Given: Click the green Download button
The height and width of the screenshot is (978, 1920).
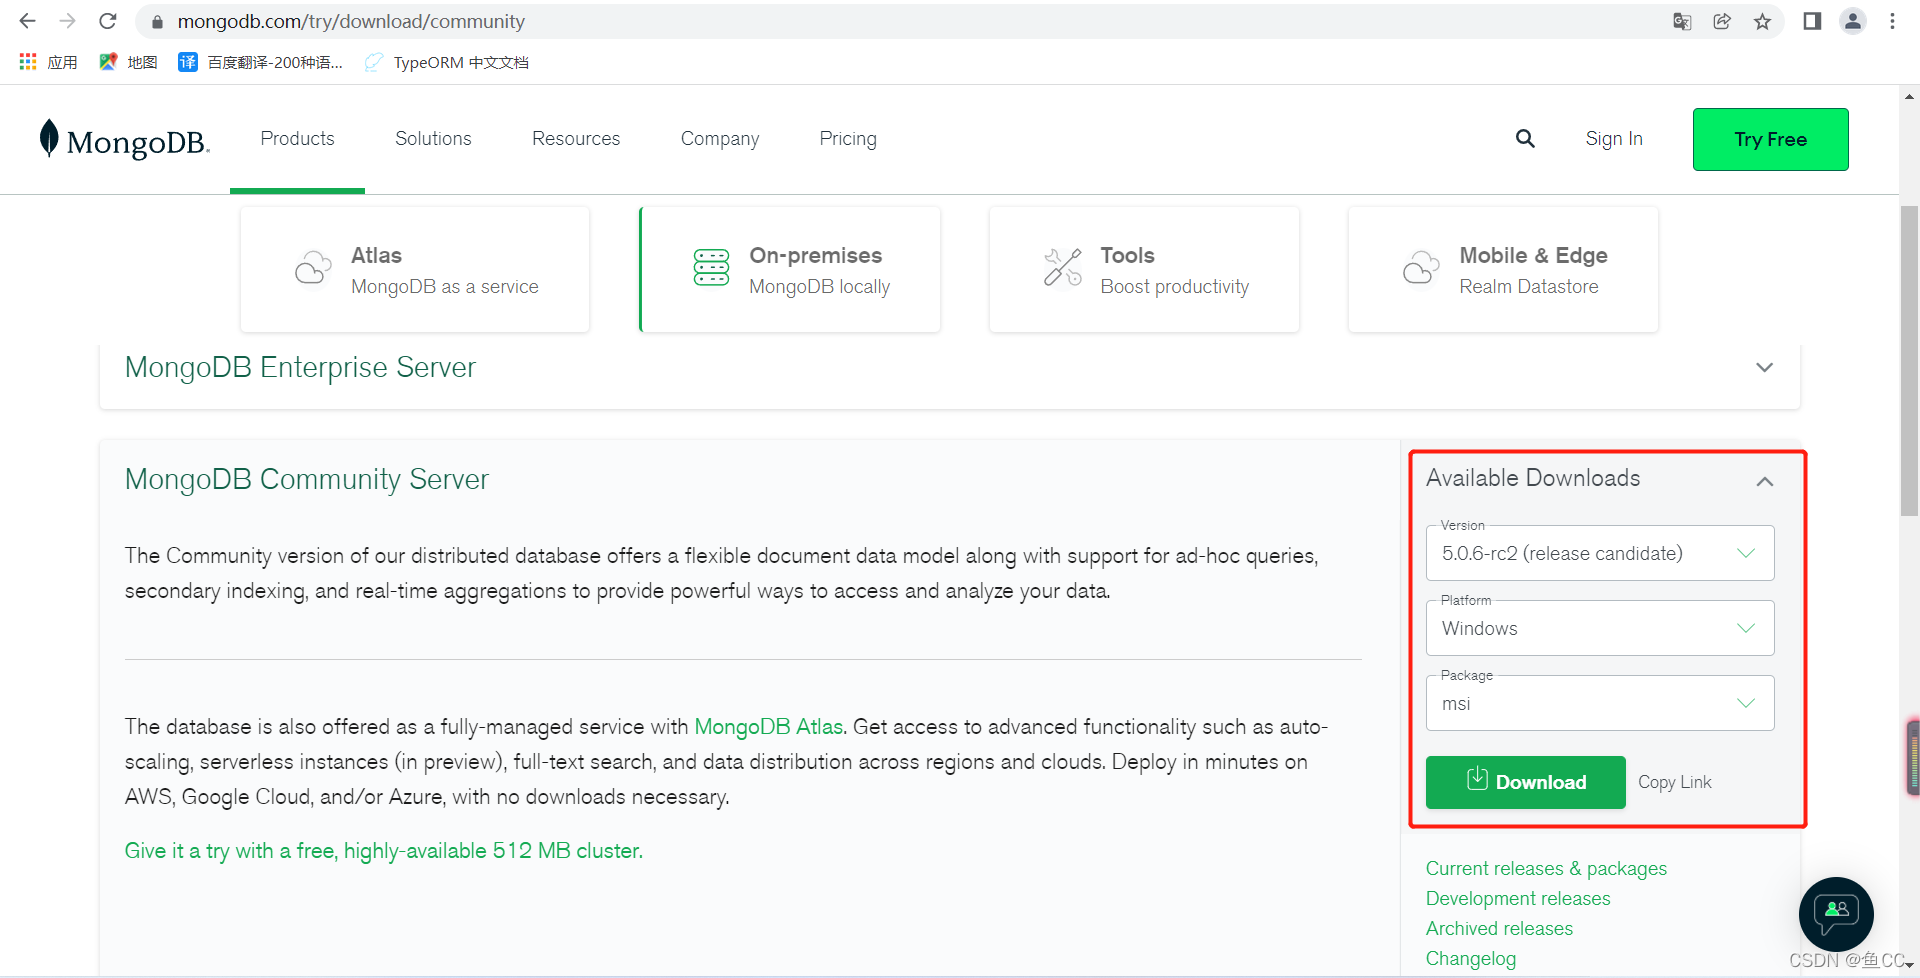Looking at the screenshot, I should click(1526, 782).
